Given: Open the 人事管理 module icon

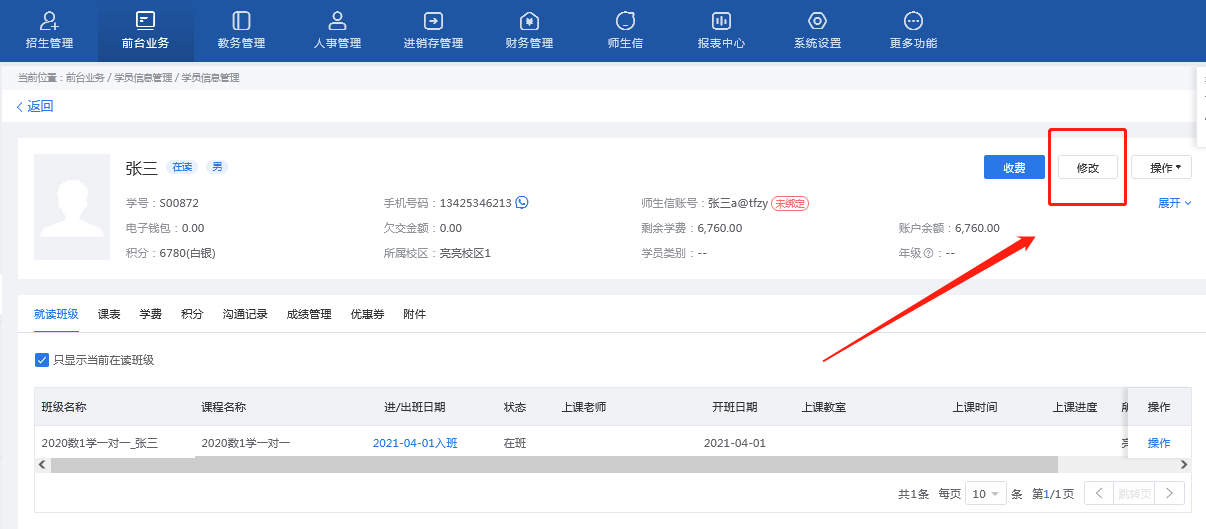Looking at the screenshot, I should (337, 20).
